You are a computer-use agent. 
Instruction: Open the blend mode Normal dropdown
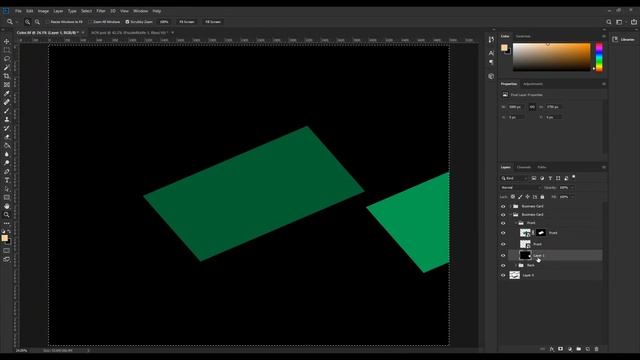click(x=520, y=188)
